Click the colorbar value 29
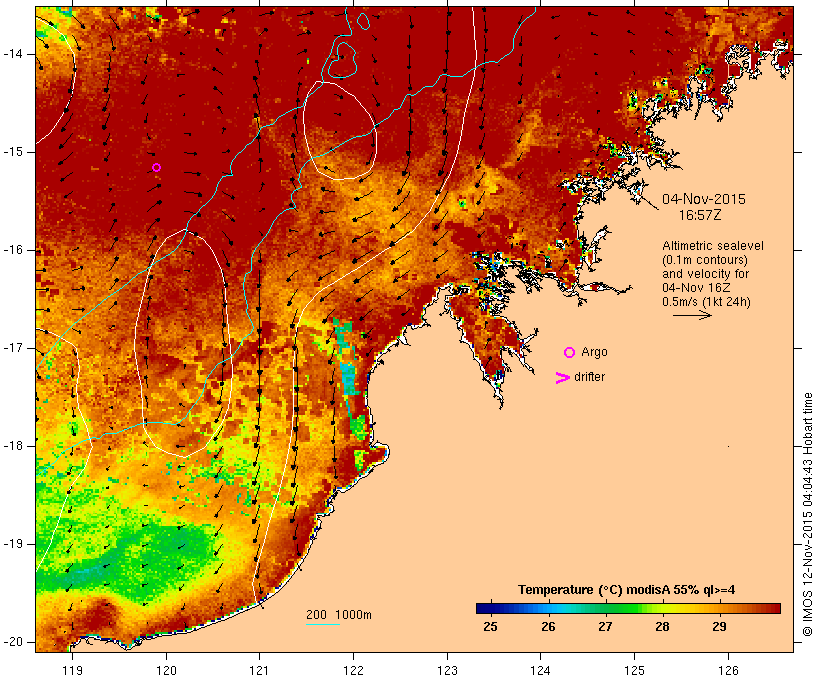The image size is (820, 680). [720, 627]
